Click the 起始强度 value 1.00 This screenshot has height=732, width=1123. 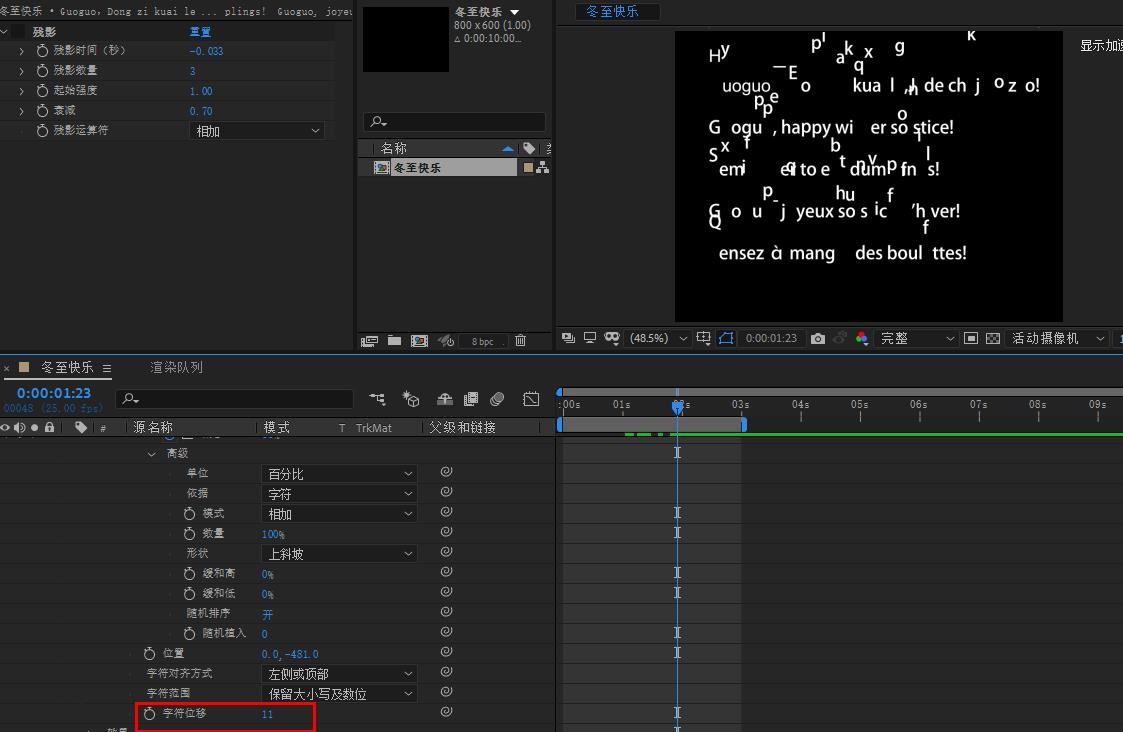tap(201, 91)
